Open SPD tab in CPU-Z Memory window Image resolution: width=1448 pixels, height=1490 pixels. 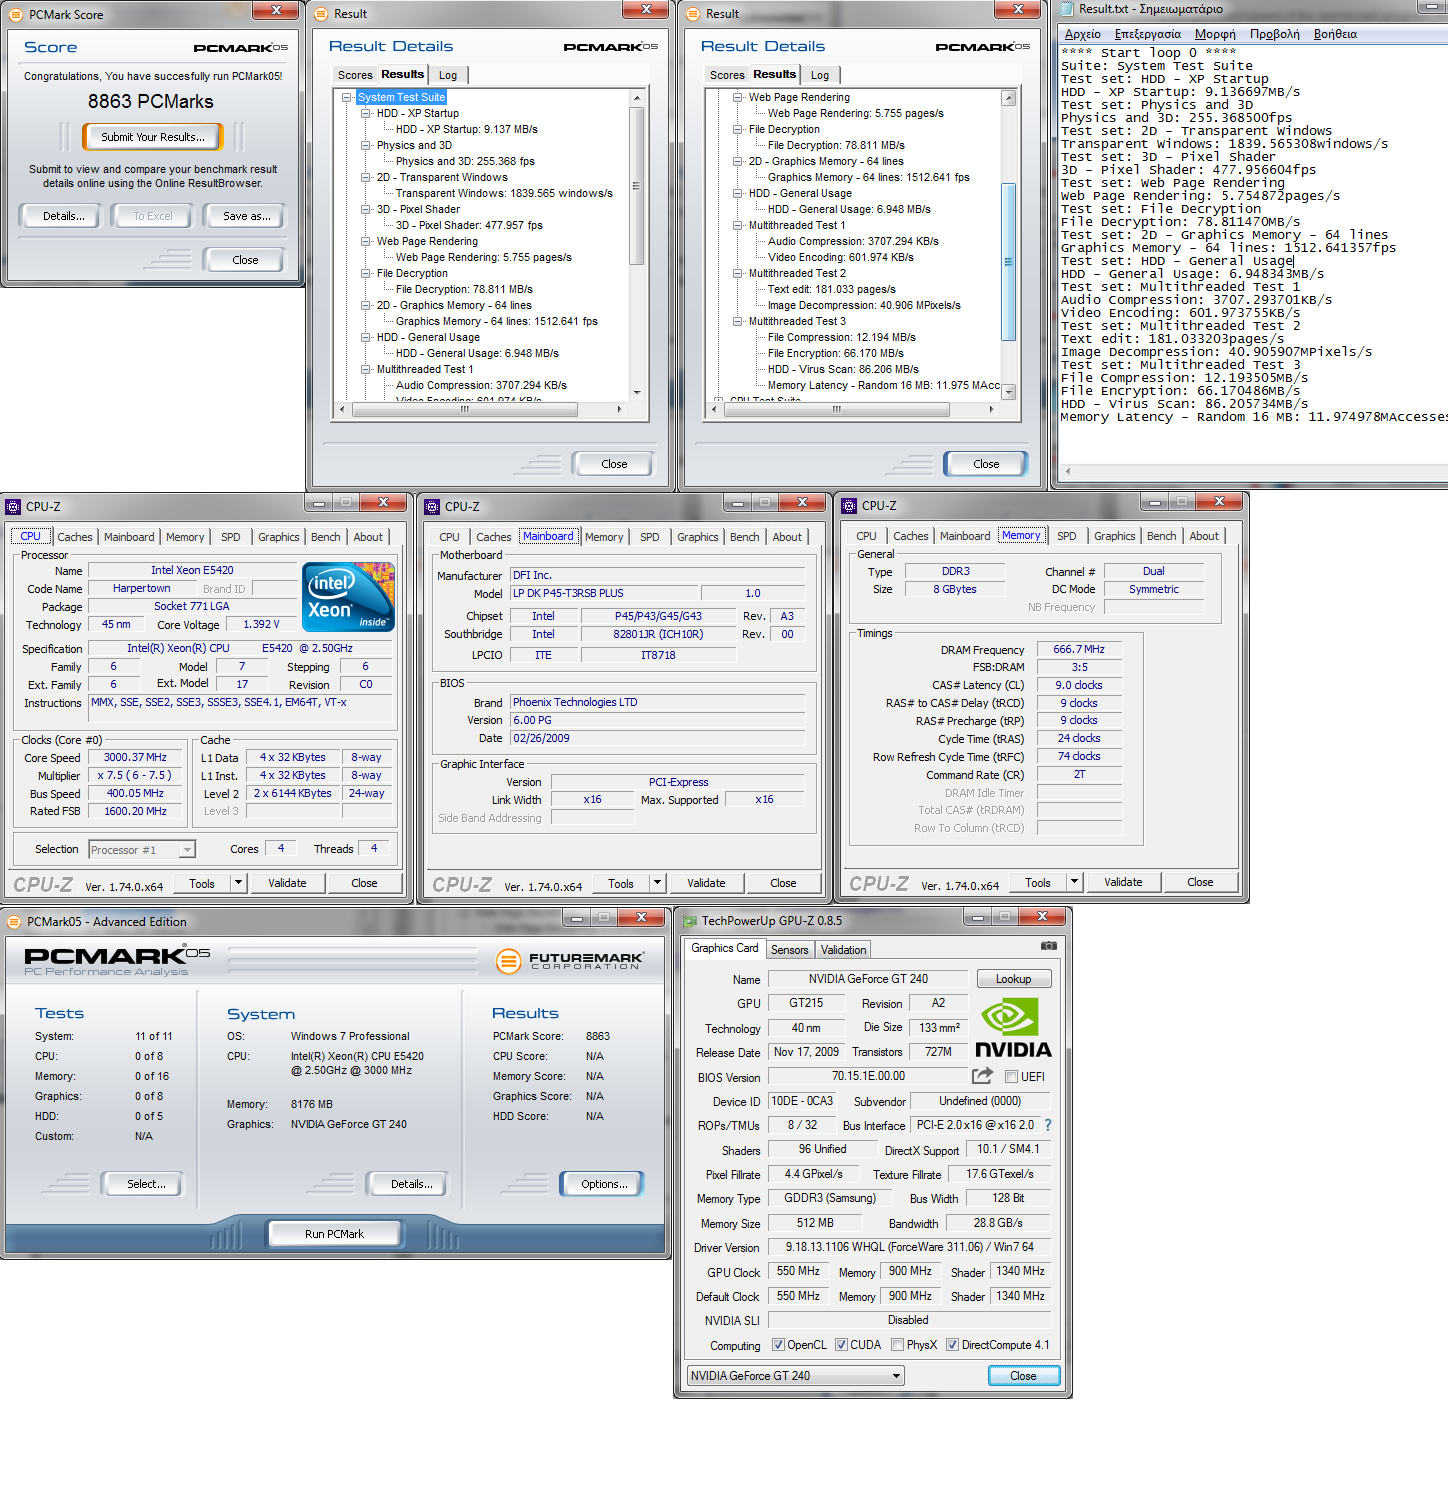point(1067,536)
